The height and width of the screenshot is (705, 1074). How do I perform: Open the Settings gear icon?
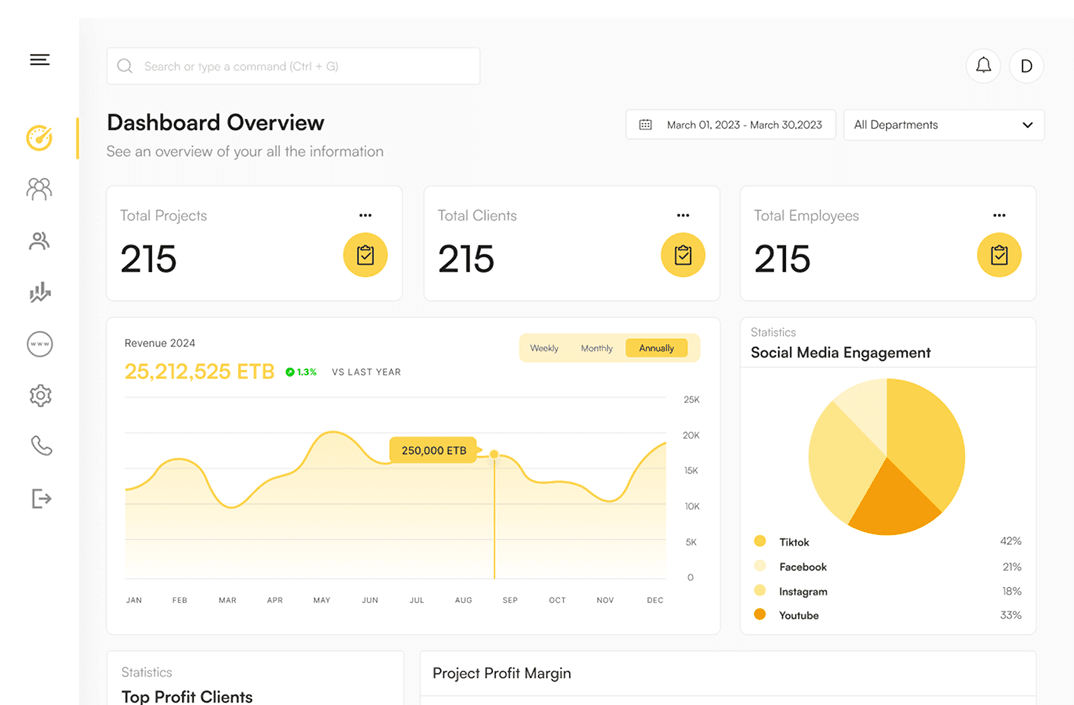pyautogui.click(x=39, y=395)
